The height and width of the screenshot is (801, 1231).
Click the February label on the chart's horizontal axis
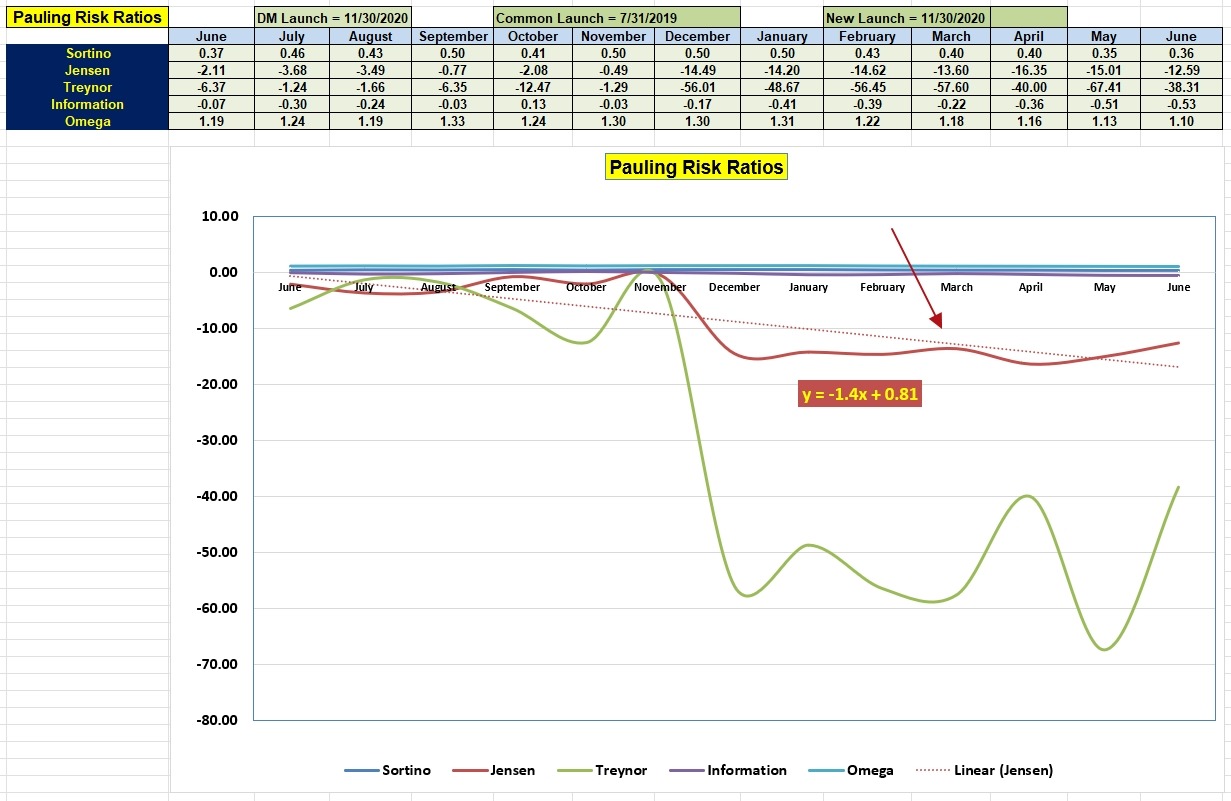tap(882, 287)
